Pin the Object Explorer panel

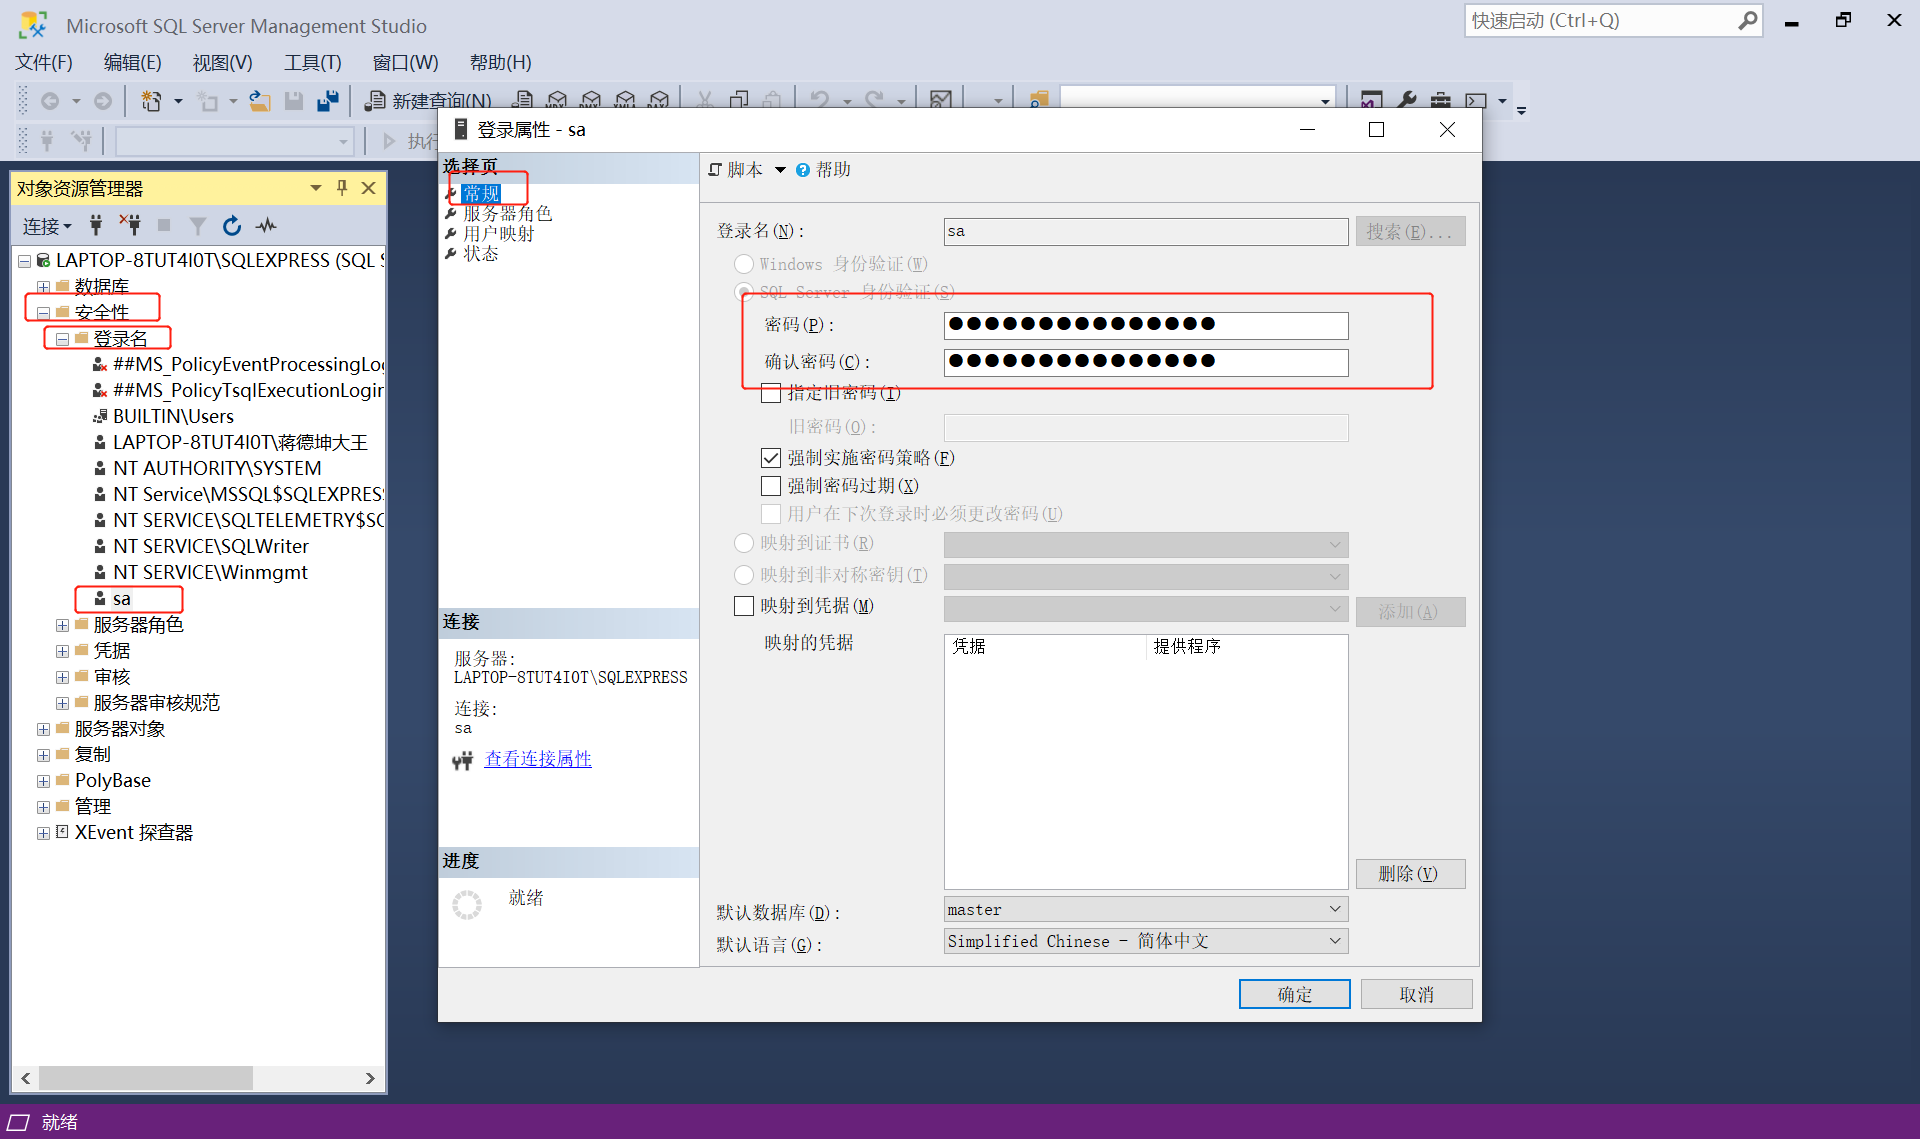click(342, 188)
